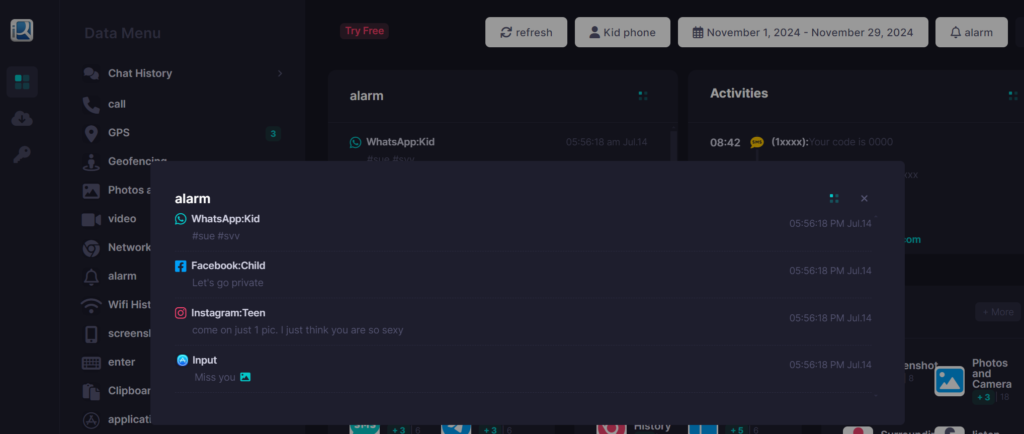Click the GPS location pin icon

point(91,134)
